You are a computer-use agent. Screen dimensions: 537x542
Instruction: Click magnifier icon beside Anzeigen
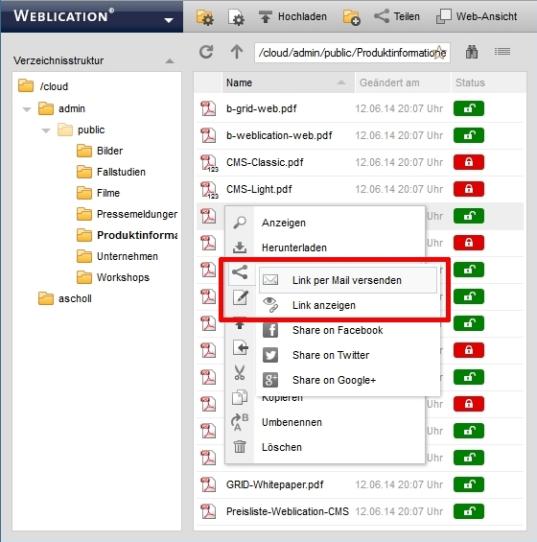[239, 223]
